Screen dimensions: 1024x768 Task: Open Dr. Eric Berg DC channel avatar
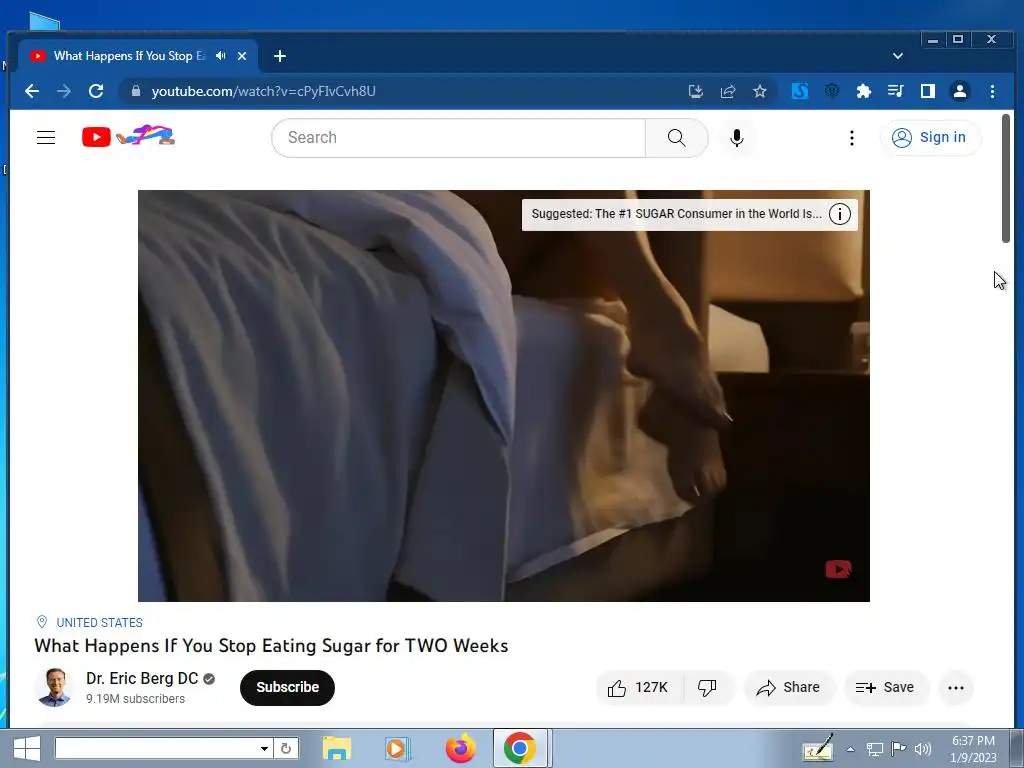[x=54, y=687]
